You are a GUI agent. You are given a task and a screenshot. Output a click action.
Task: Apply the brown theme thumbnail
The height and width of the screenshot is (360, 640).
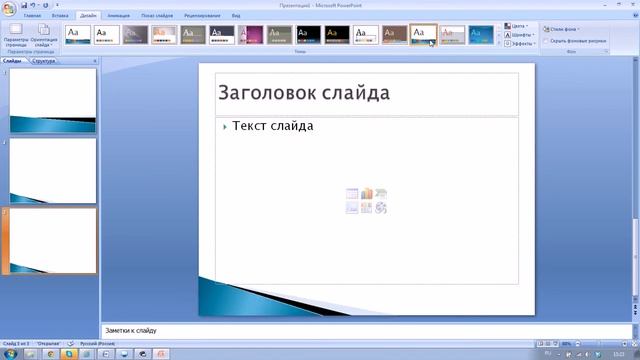pyautogui.click(x=395, y=35)
